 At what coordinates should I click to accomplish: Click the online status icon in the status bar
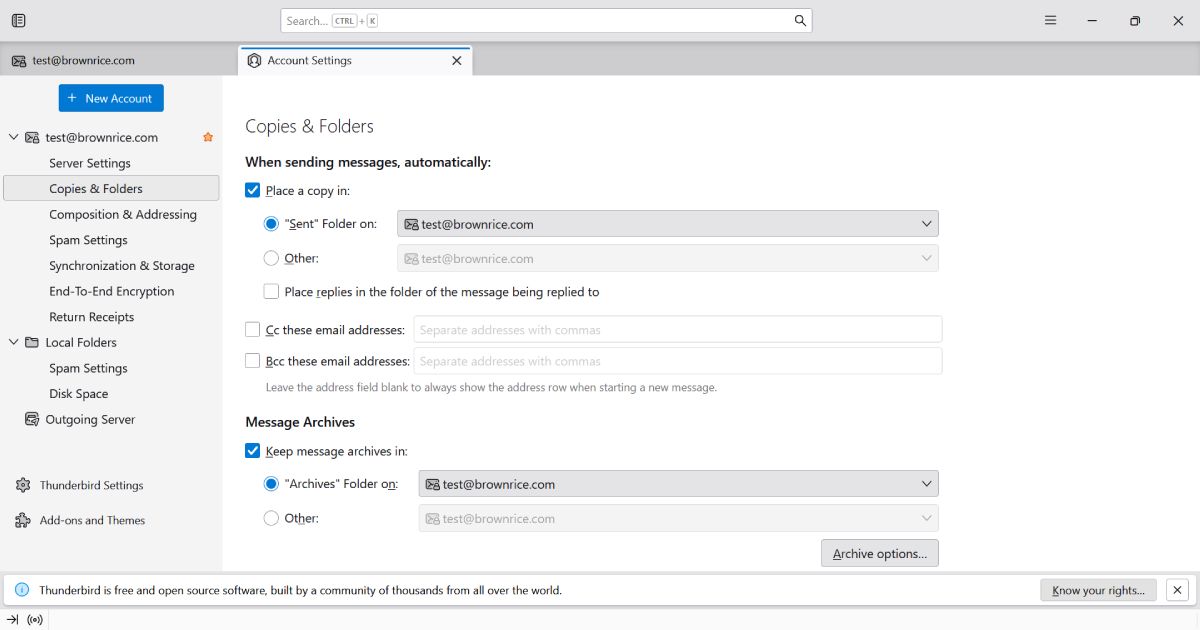pyautogui.click(x=35, y=620)
